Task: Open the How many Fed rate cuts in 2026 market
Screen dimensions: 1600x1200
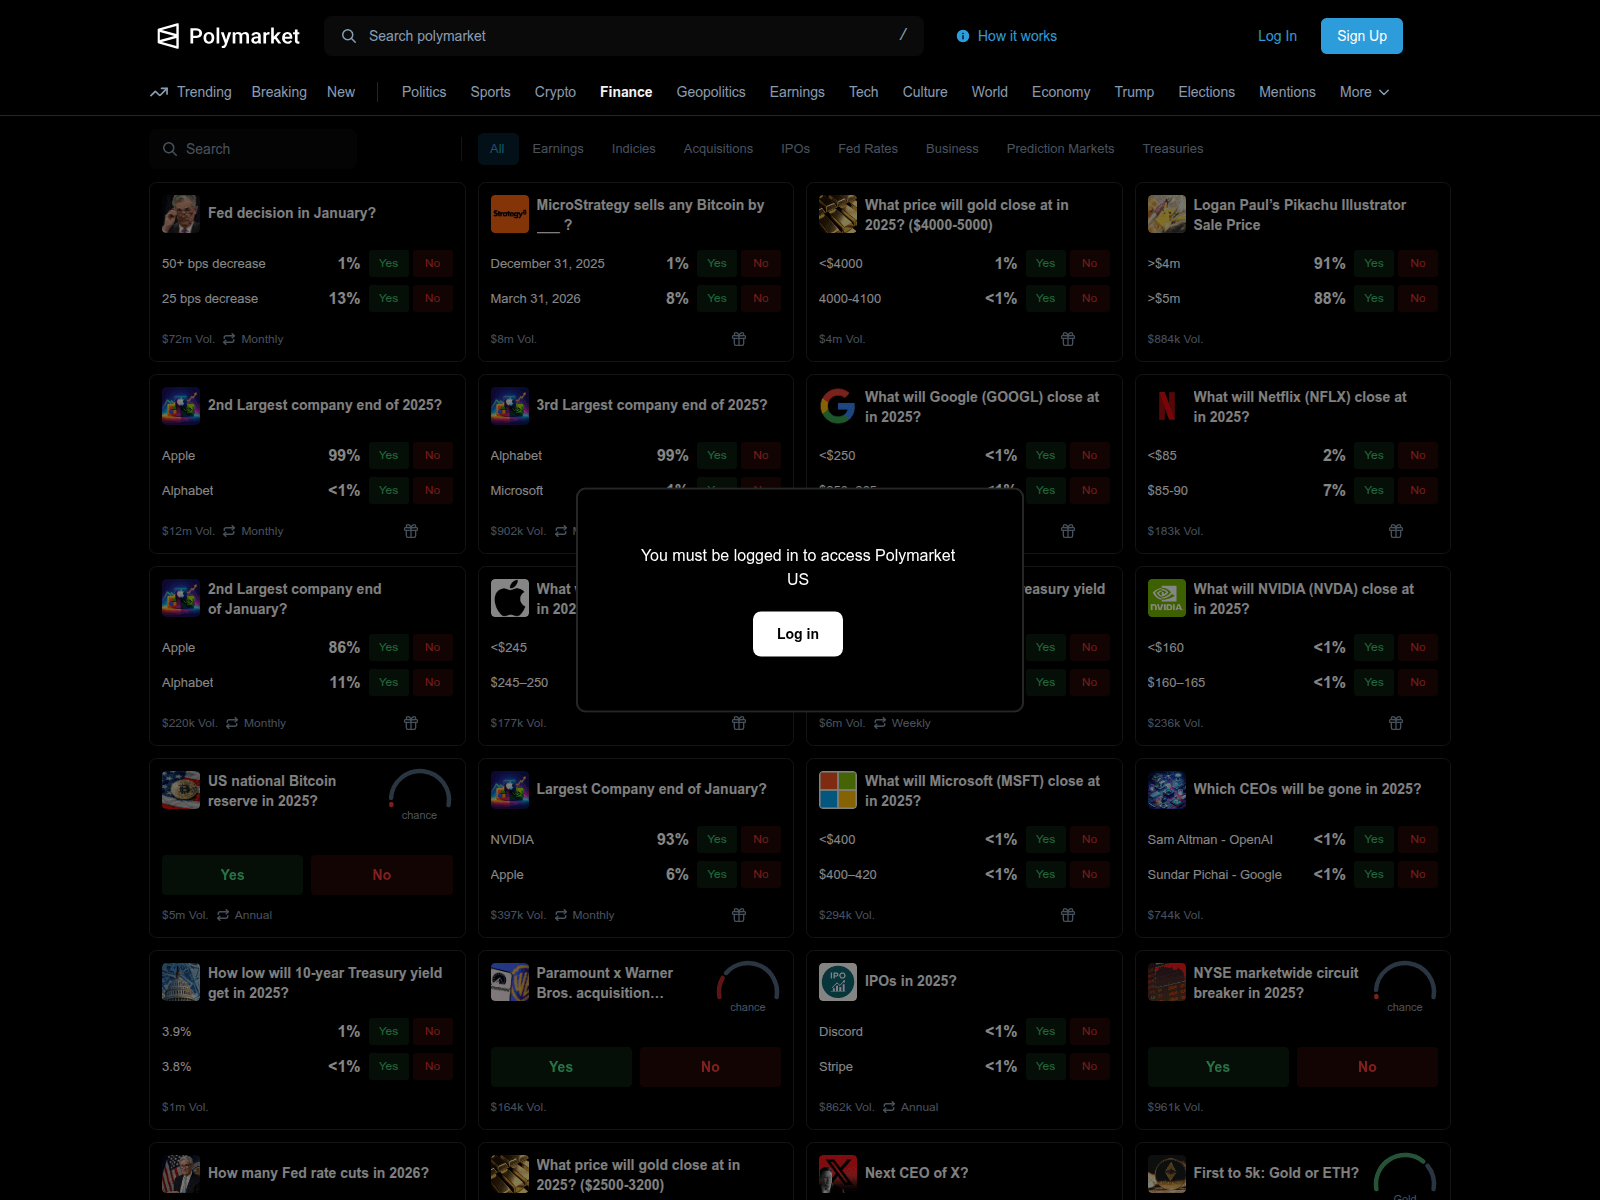Action: pyautogui.click(x=318, y=1173)
